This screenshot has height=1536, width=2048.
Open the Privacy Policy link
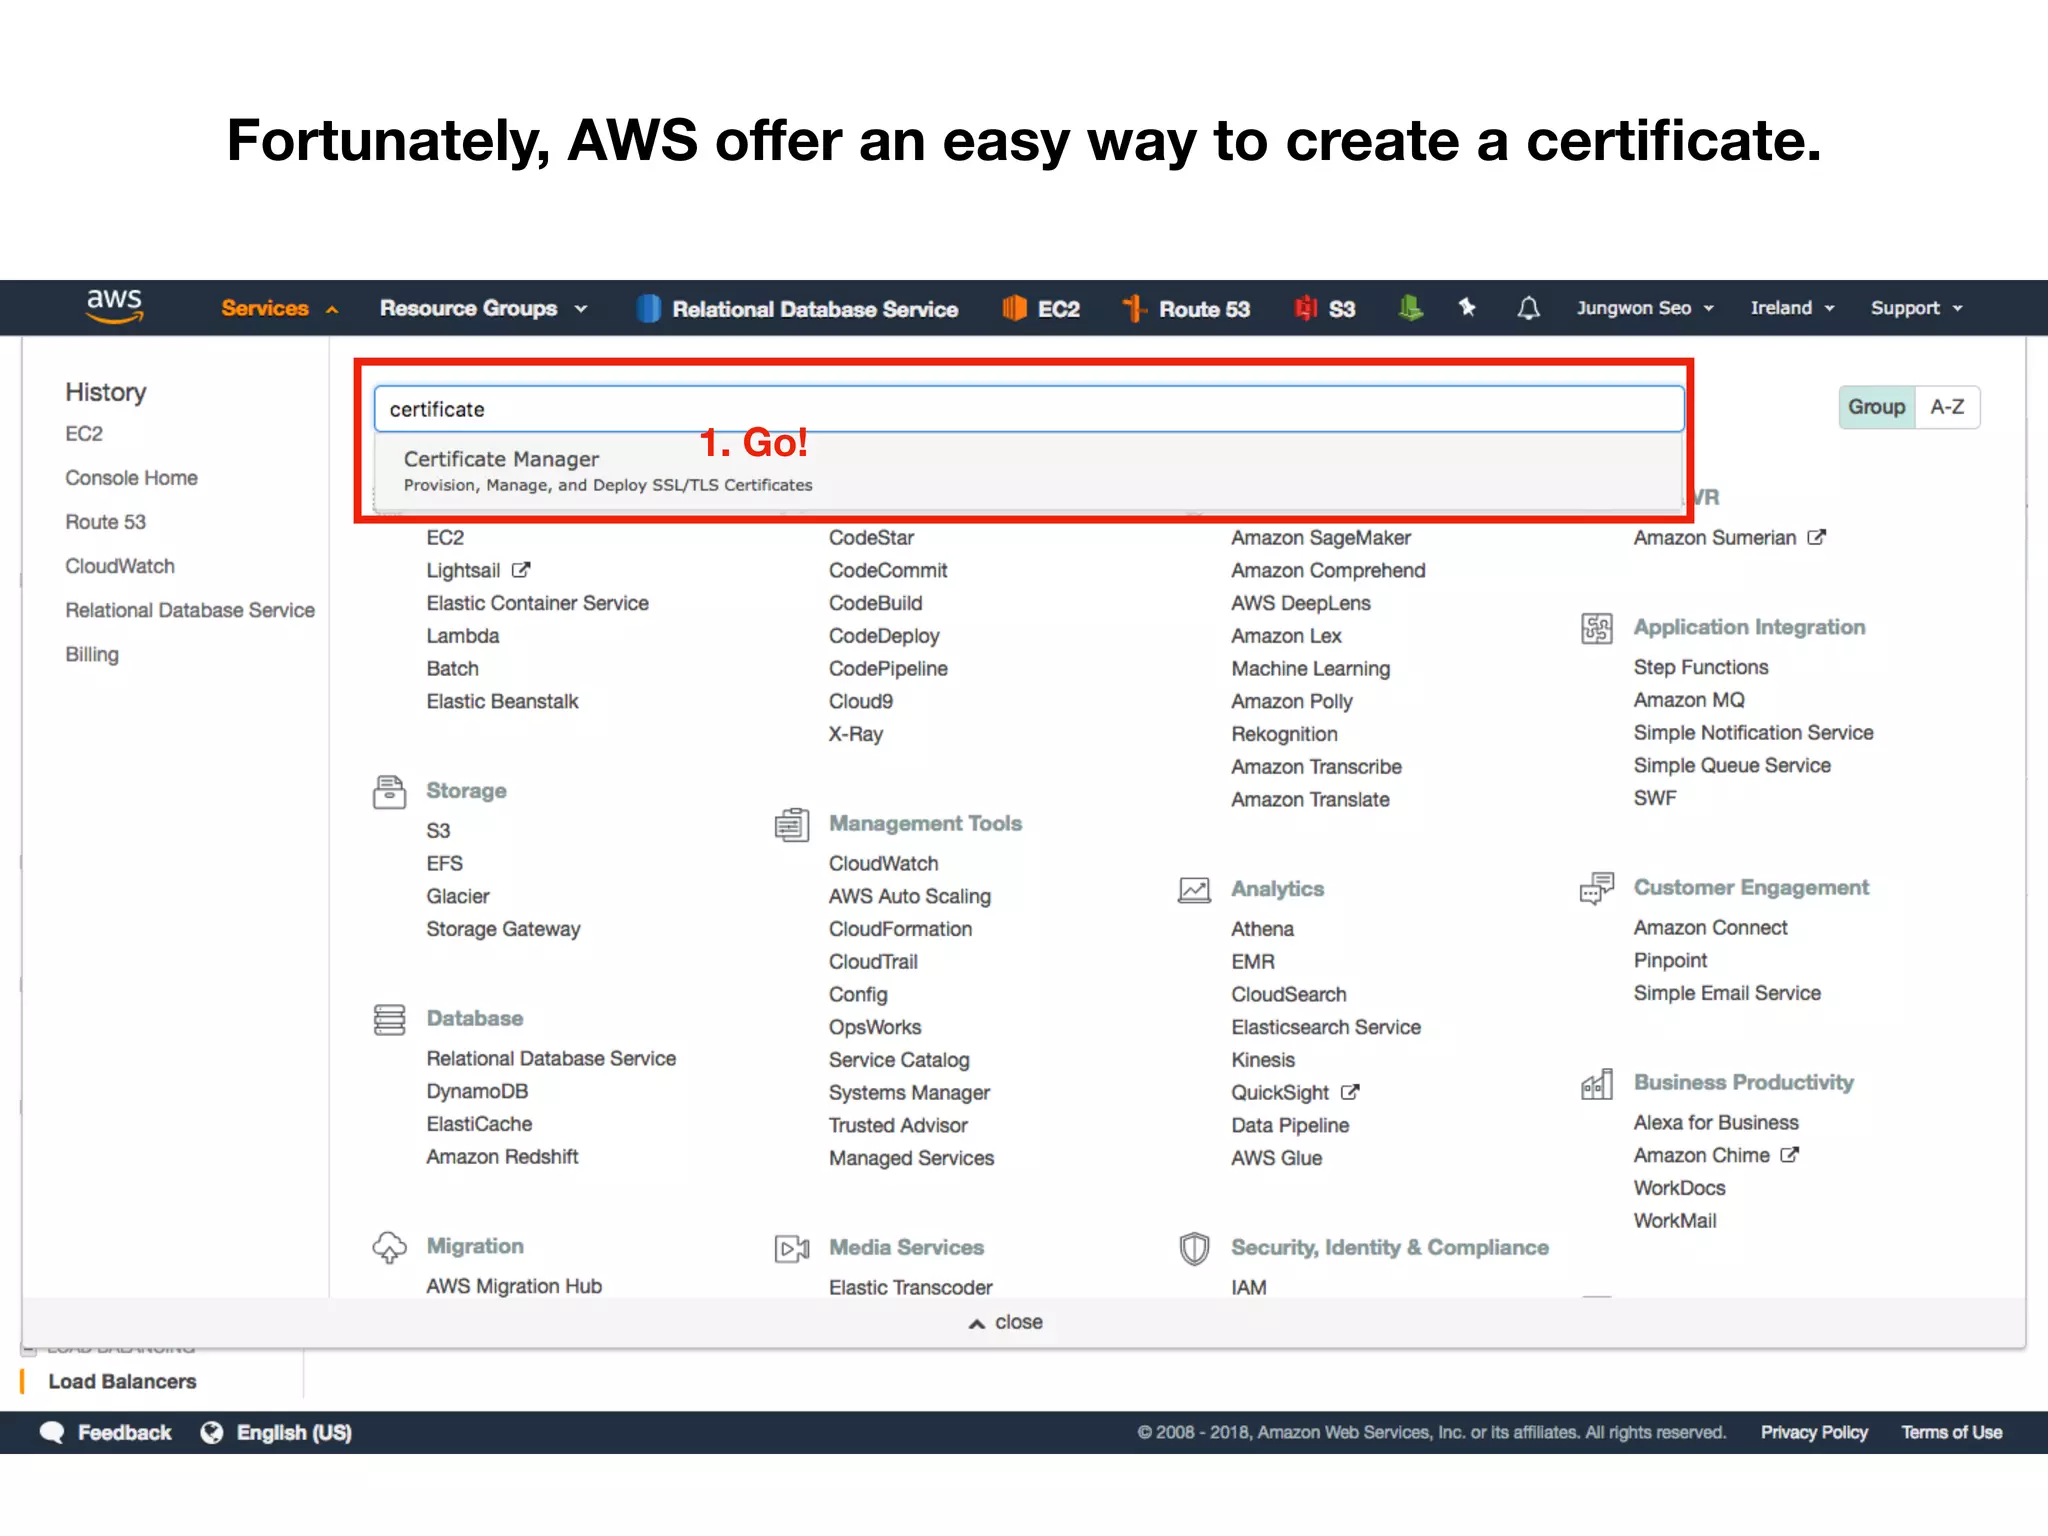1814,1432
